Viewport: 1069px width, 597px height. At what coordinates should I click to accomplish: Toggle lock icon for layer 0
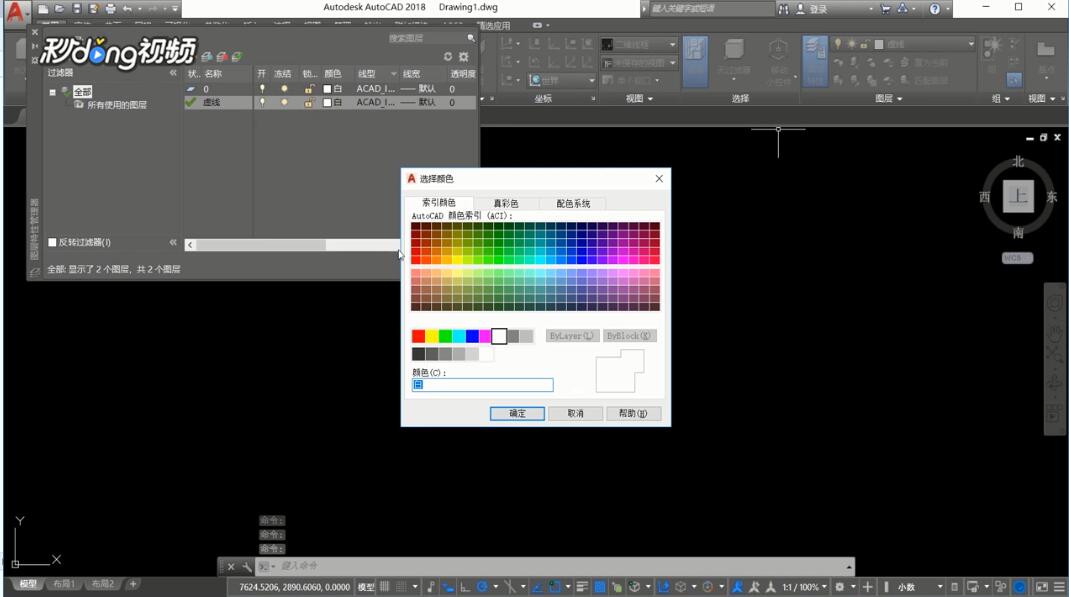coord(309,89)
